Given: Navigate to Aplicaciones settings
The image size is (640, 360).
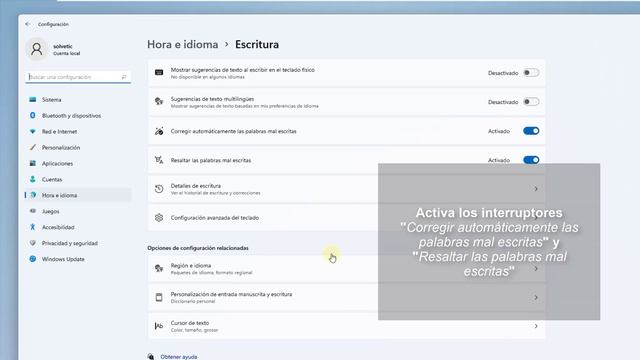Looking at the screenshot, I should [x=78, y=163].
